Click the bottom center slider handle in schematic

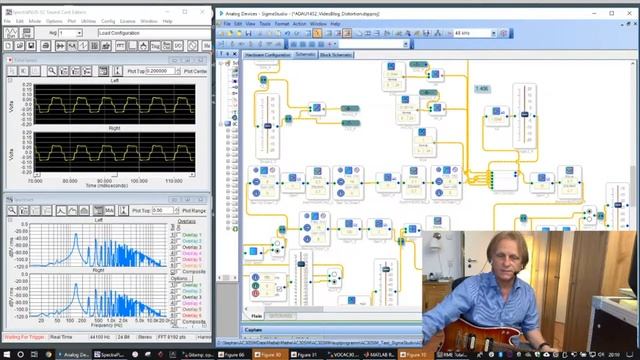pyautogui.click(x=386, y=269)
